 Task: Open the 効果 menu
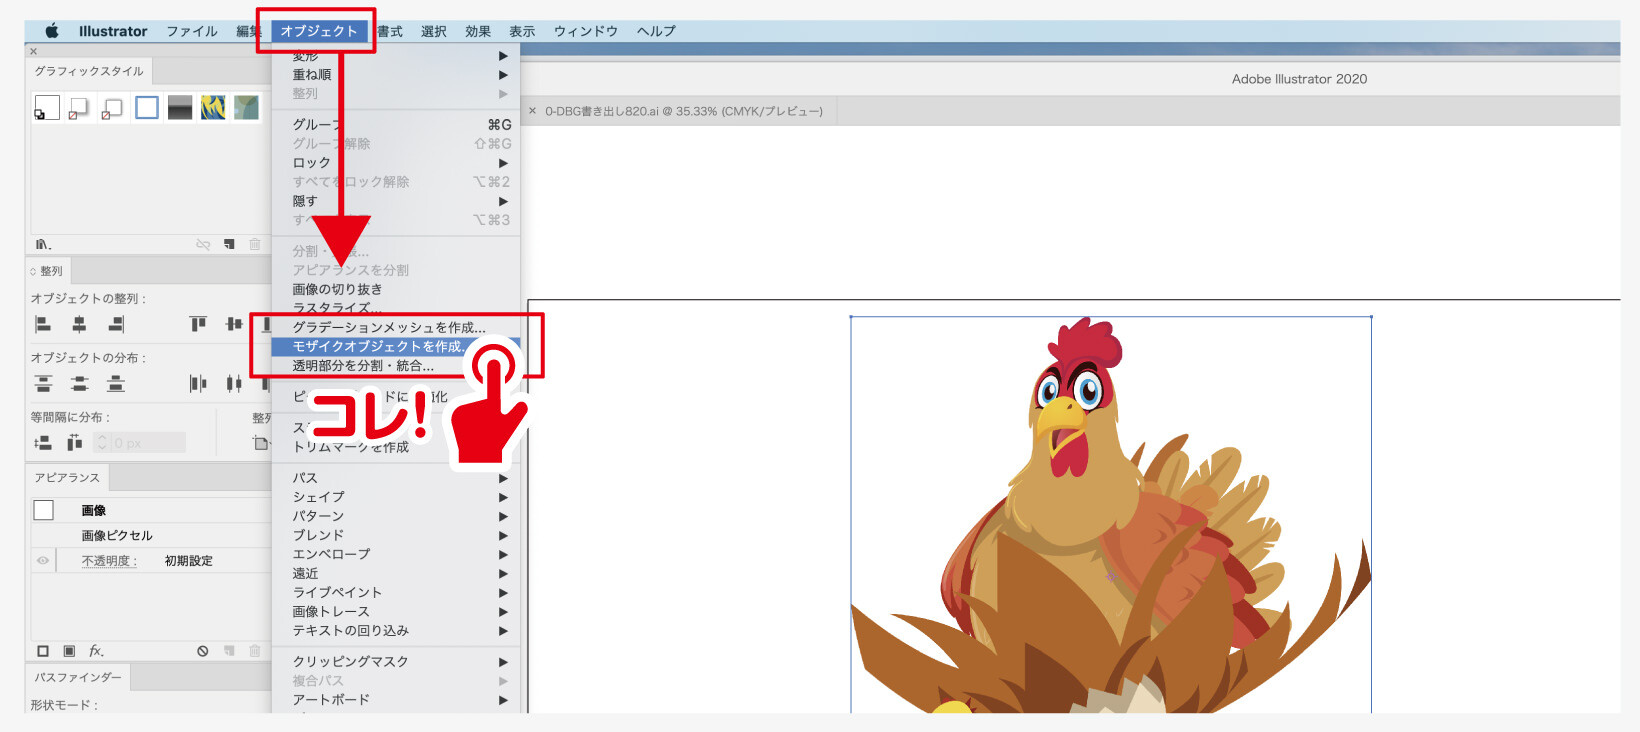click(478, 31)
